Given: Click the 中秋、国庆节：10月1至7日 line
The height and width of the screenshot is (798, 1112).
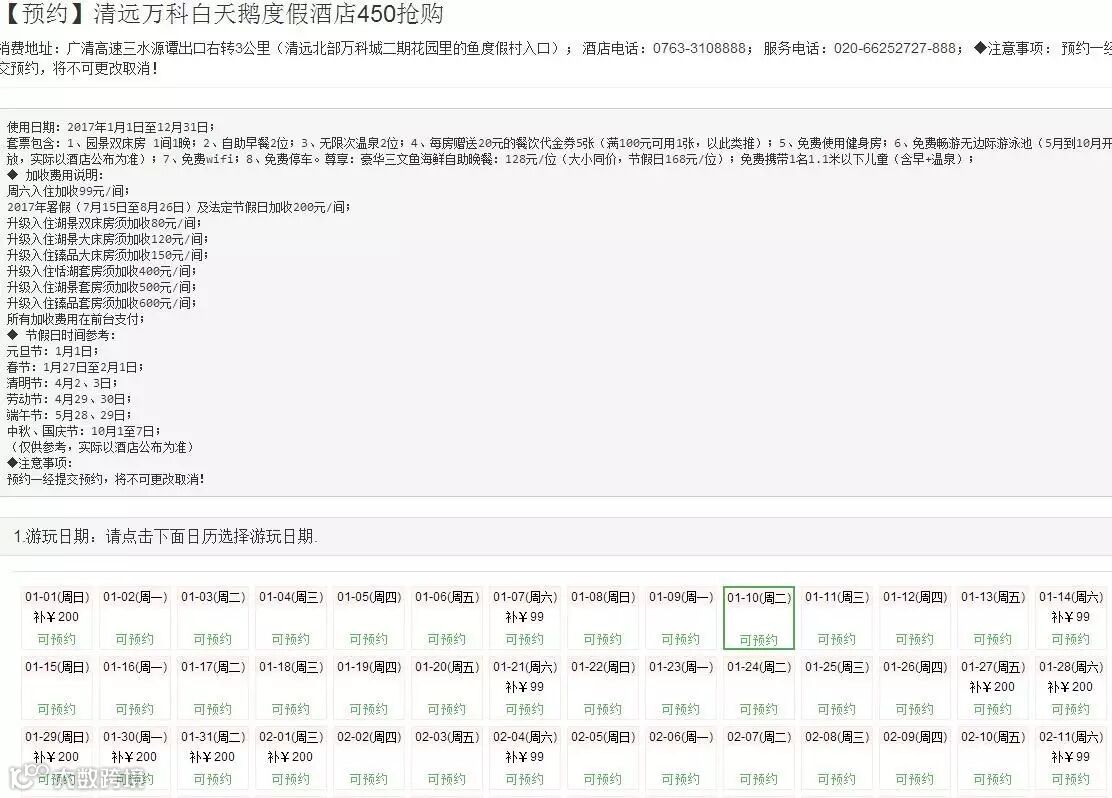Looking at the screenshot, I should click(x=83, y=431).
